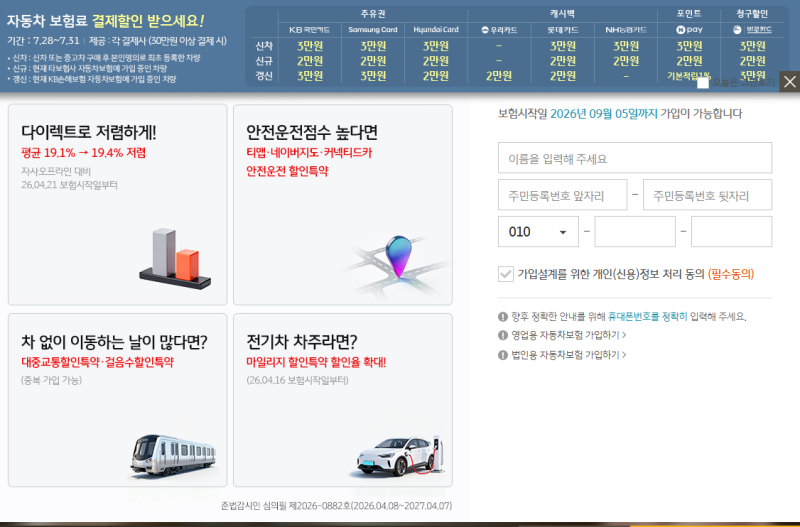This screenshot has width=800, height=527.
Task: Click the KB국민카드 logo in table header
Action: [x=310, y=30]
